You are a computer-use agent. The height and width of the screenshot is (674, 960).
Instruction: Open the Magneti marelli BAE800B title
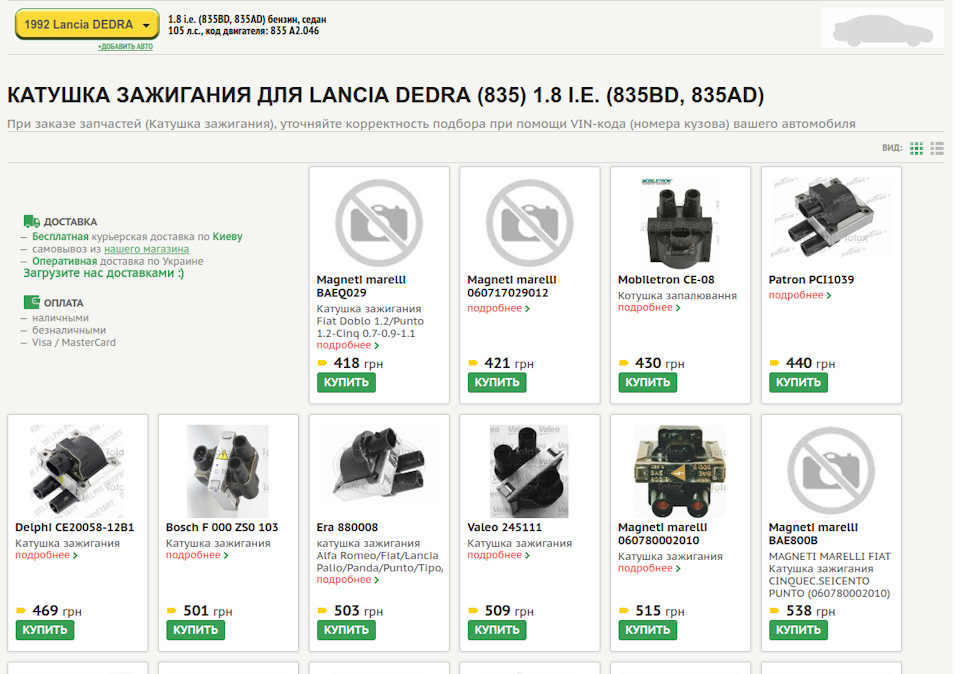813,534
